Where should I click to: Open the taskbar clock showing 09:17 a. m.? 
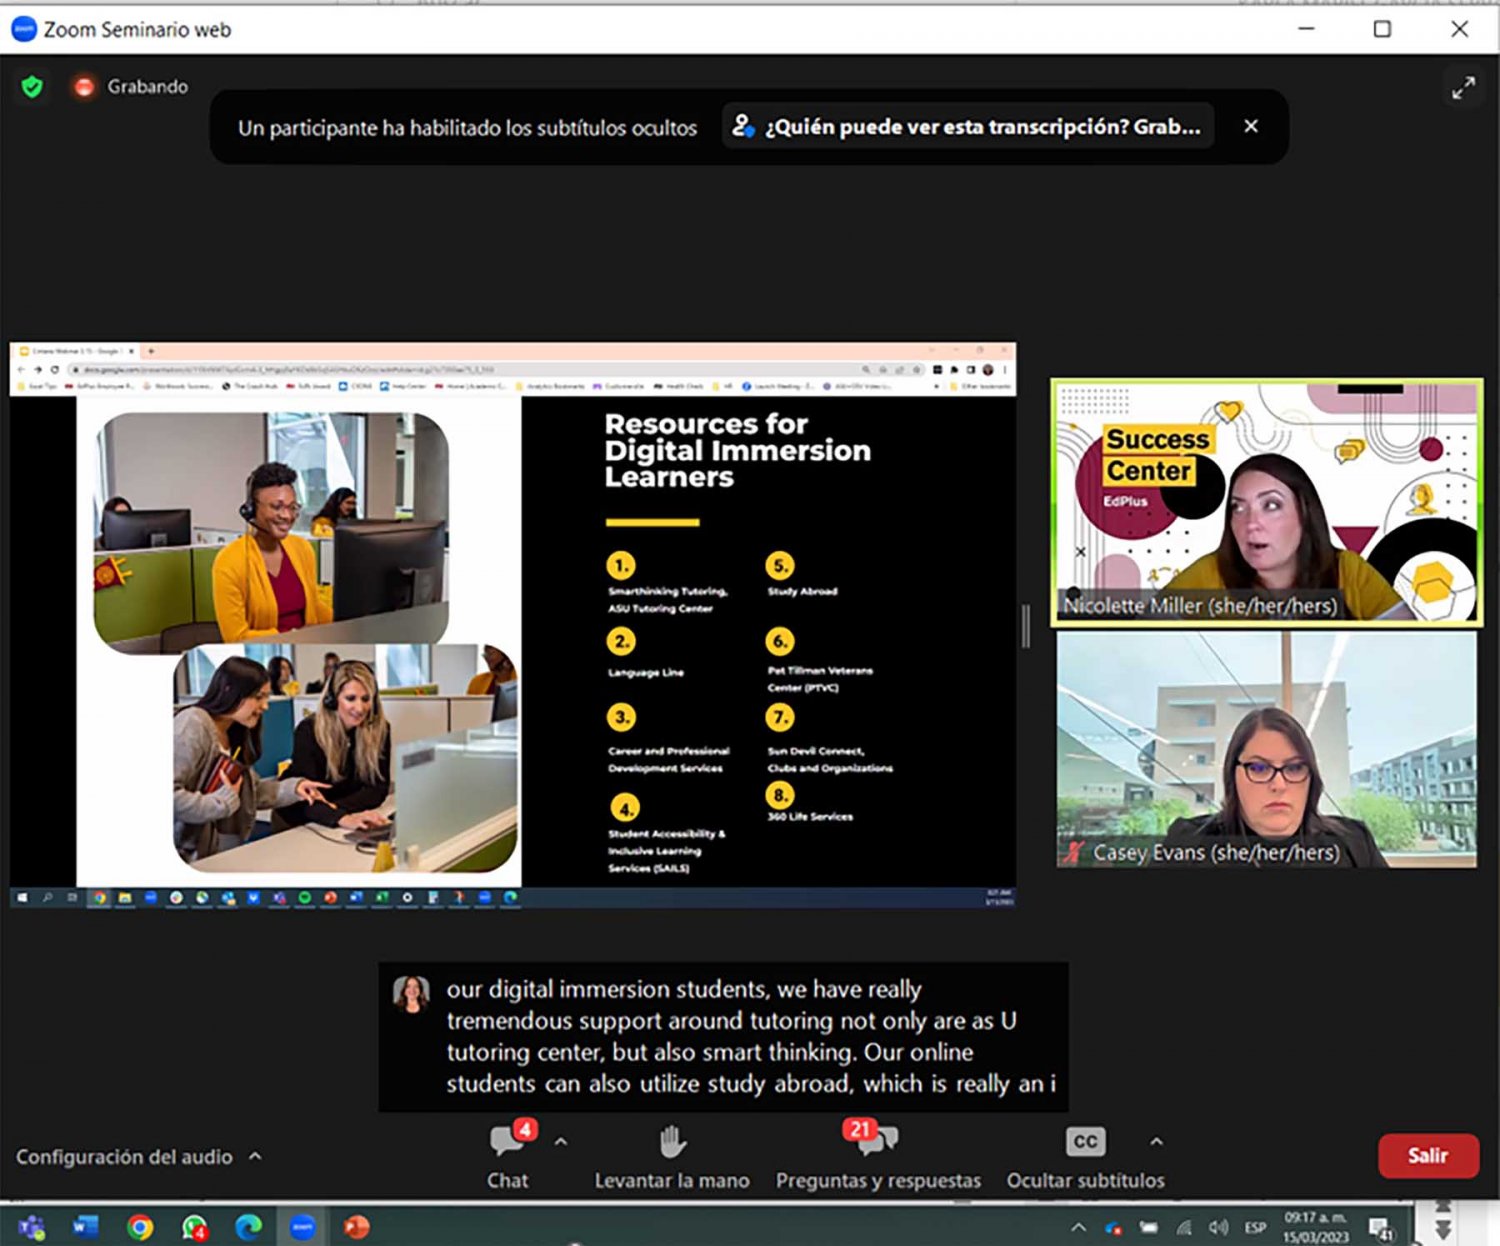click(x=1315, y=1227)
